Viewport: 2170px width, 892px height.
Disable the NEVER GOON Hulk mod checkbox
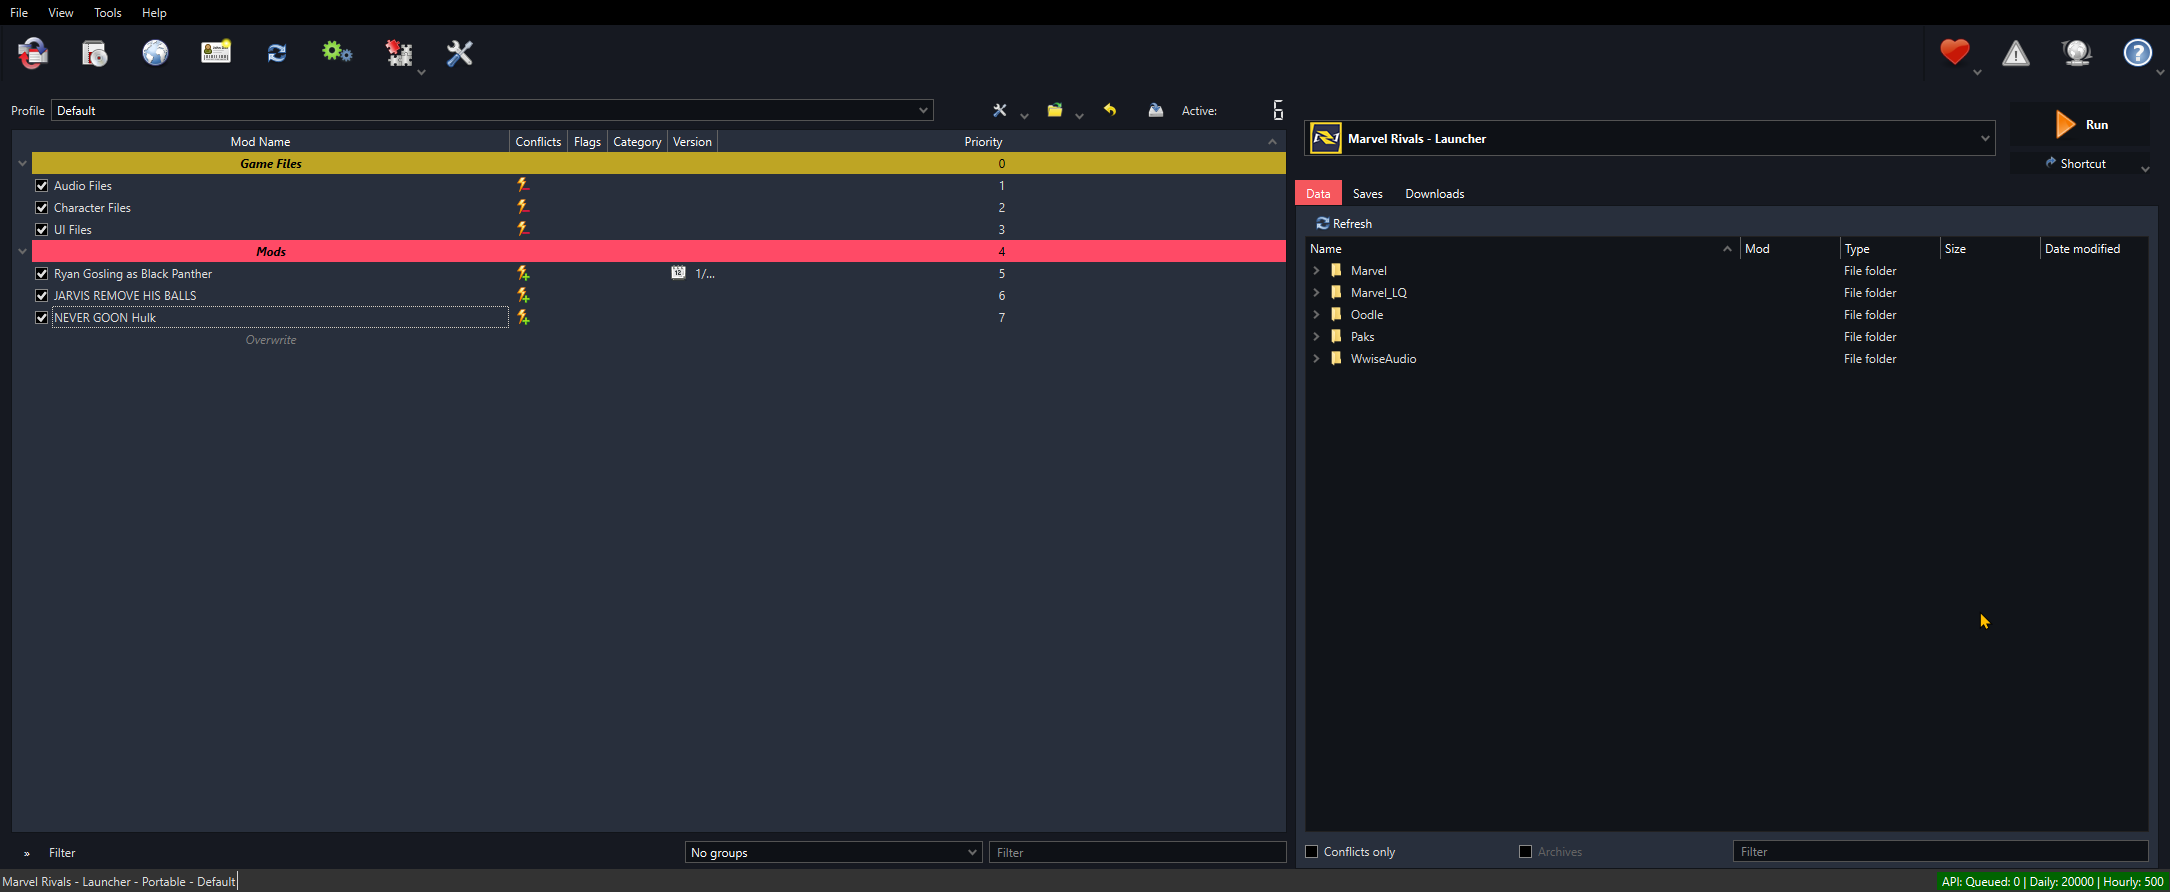click(42, 317)
